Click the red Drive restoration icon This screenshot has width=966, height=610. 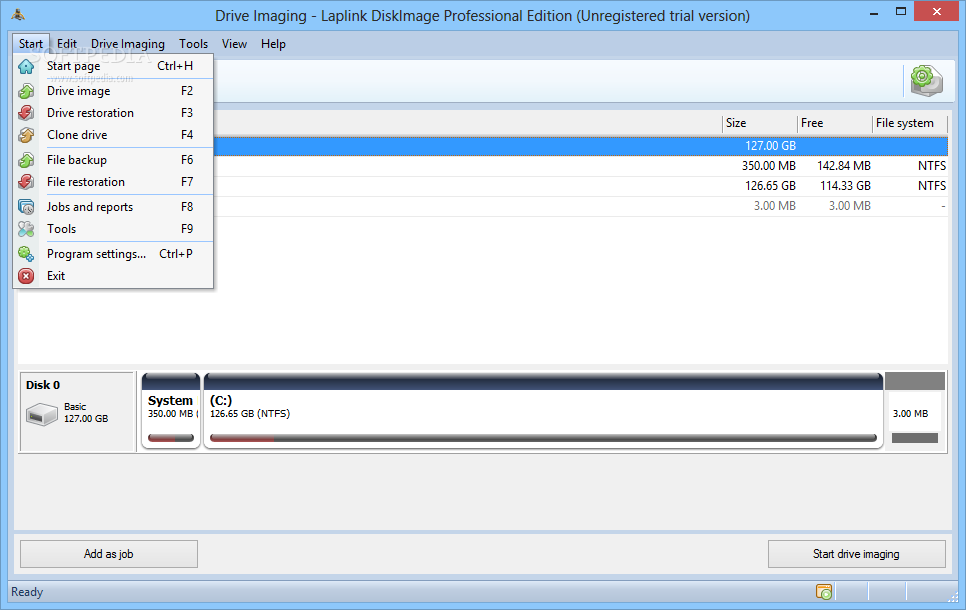[26, 113]
